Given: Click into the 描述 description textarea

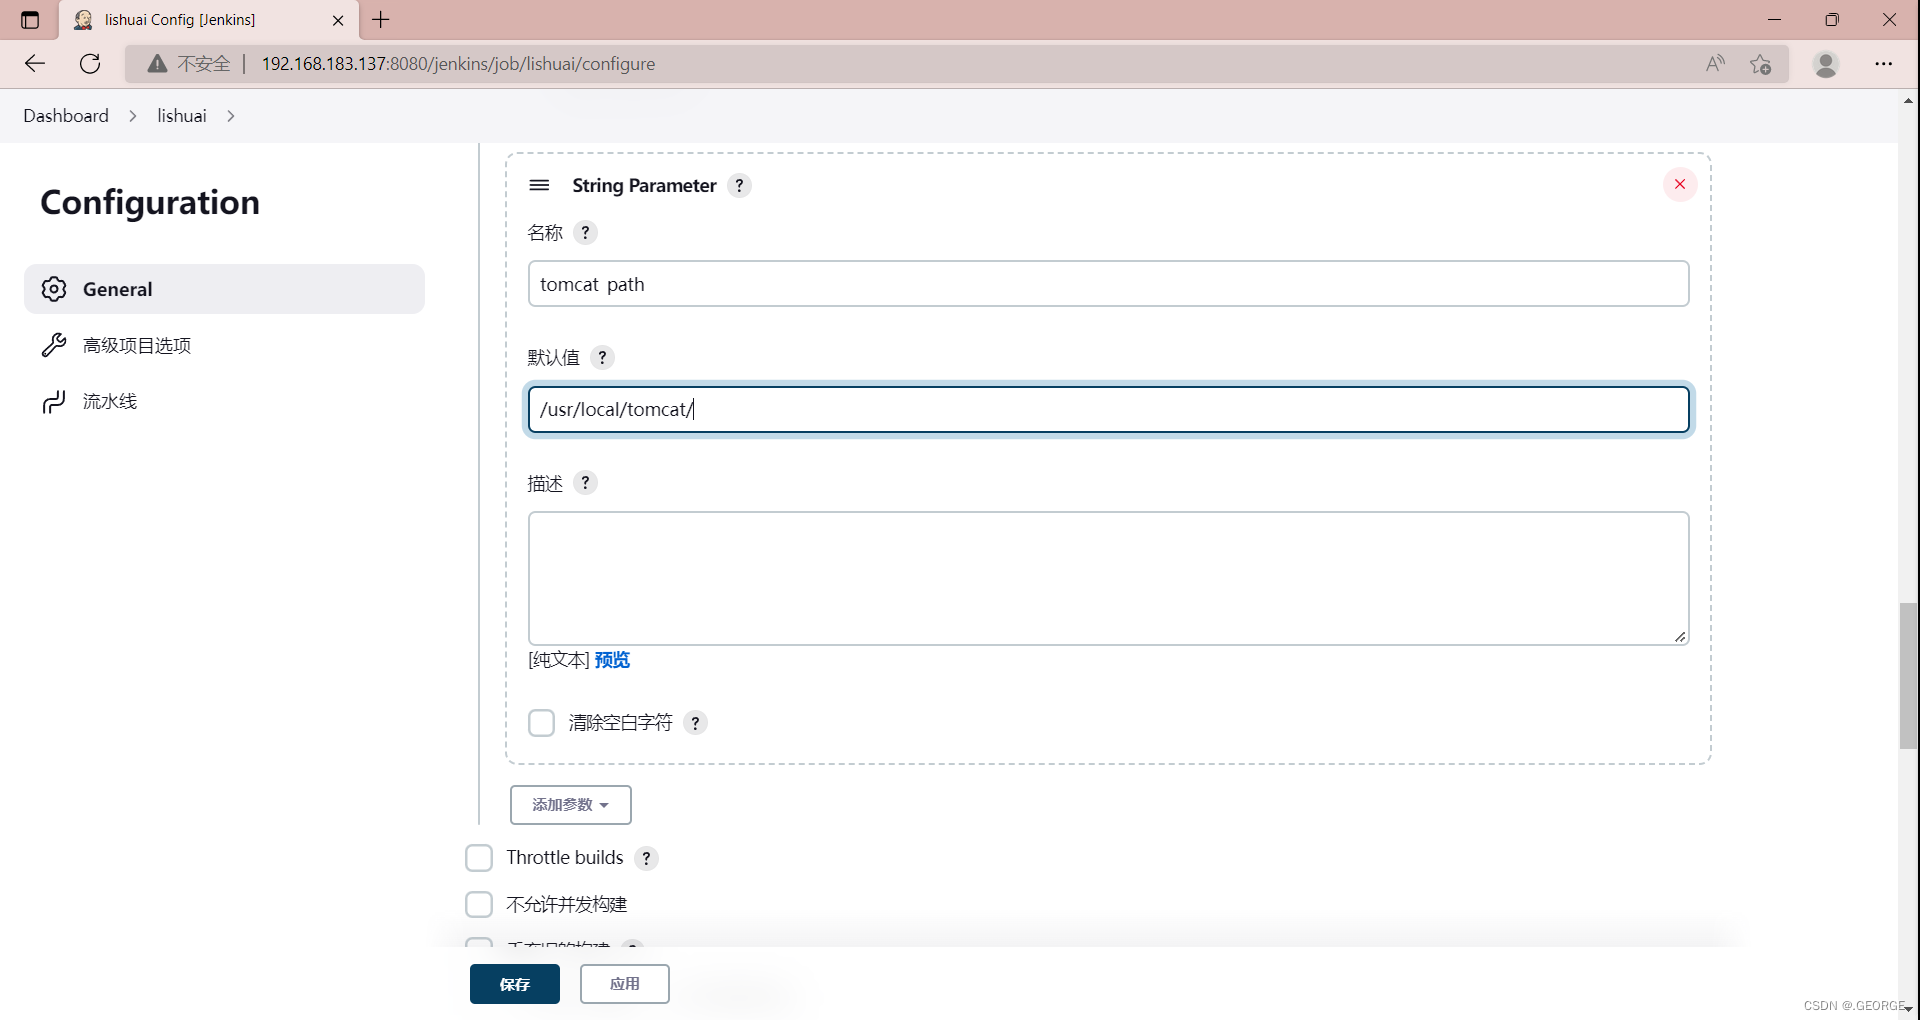Looking at the screenshot, I should (1108, 578).
